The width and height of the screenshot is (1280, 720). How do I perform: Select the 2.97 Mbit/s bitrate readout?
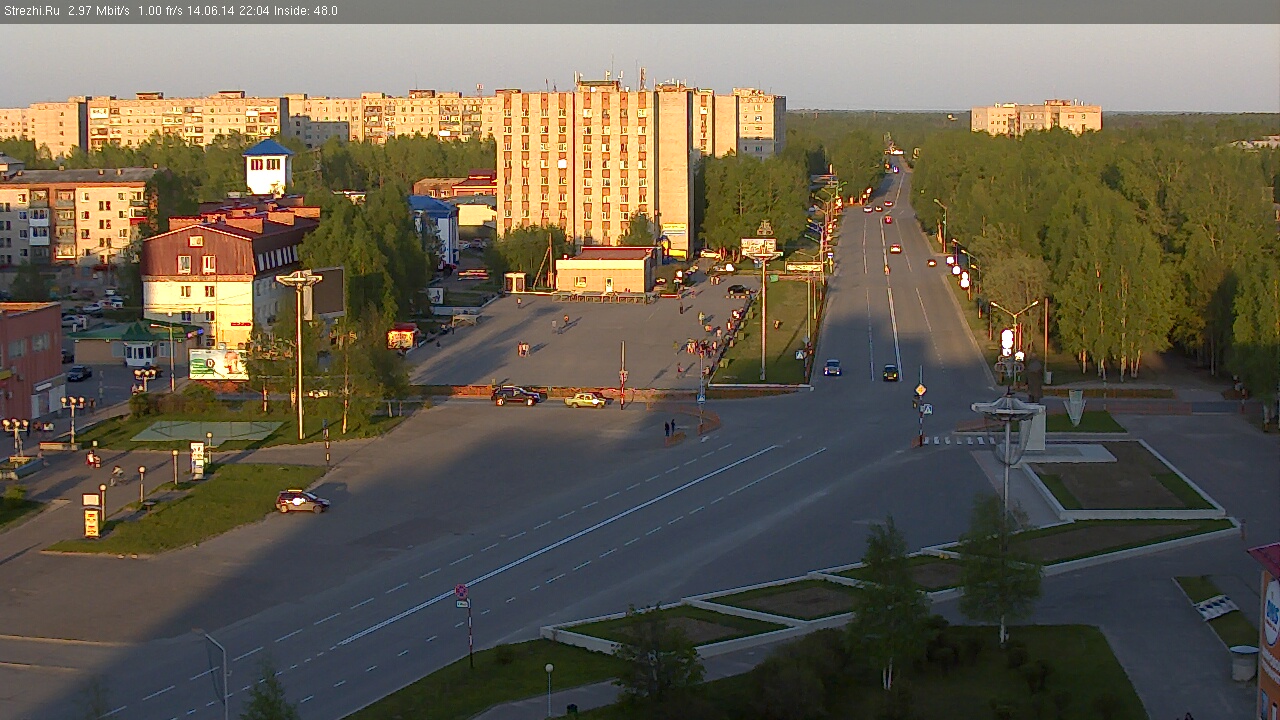(x=99, y=11)
